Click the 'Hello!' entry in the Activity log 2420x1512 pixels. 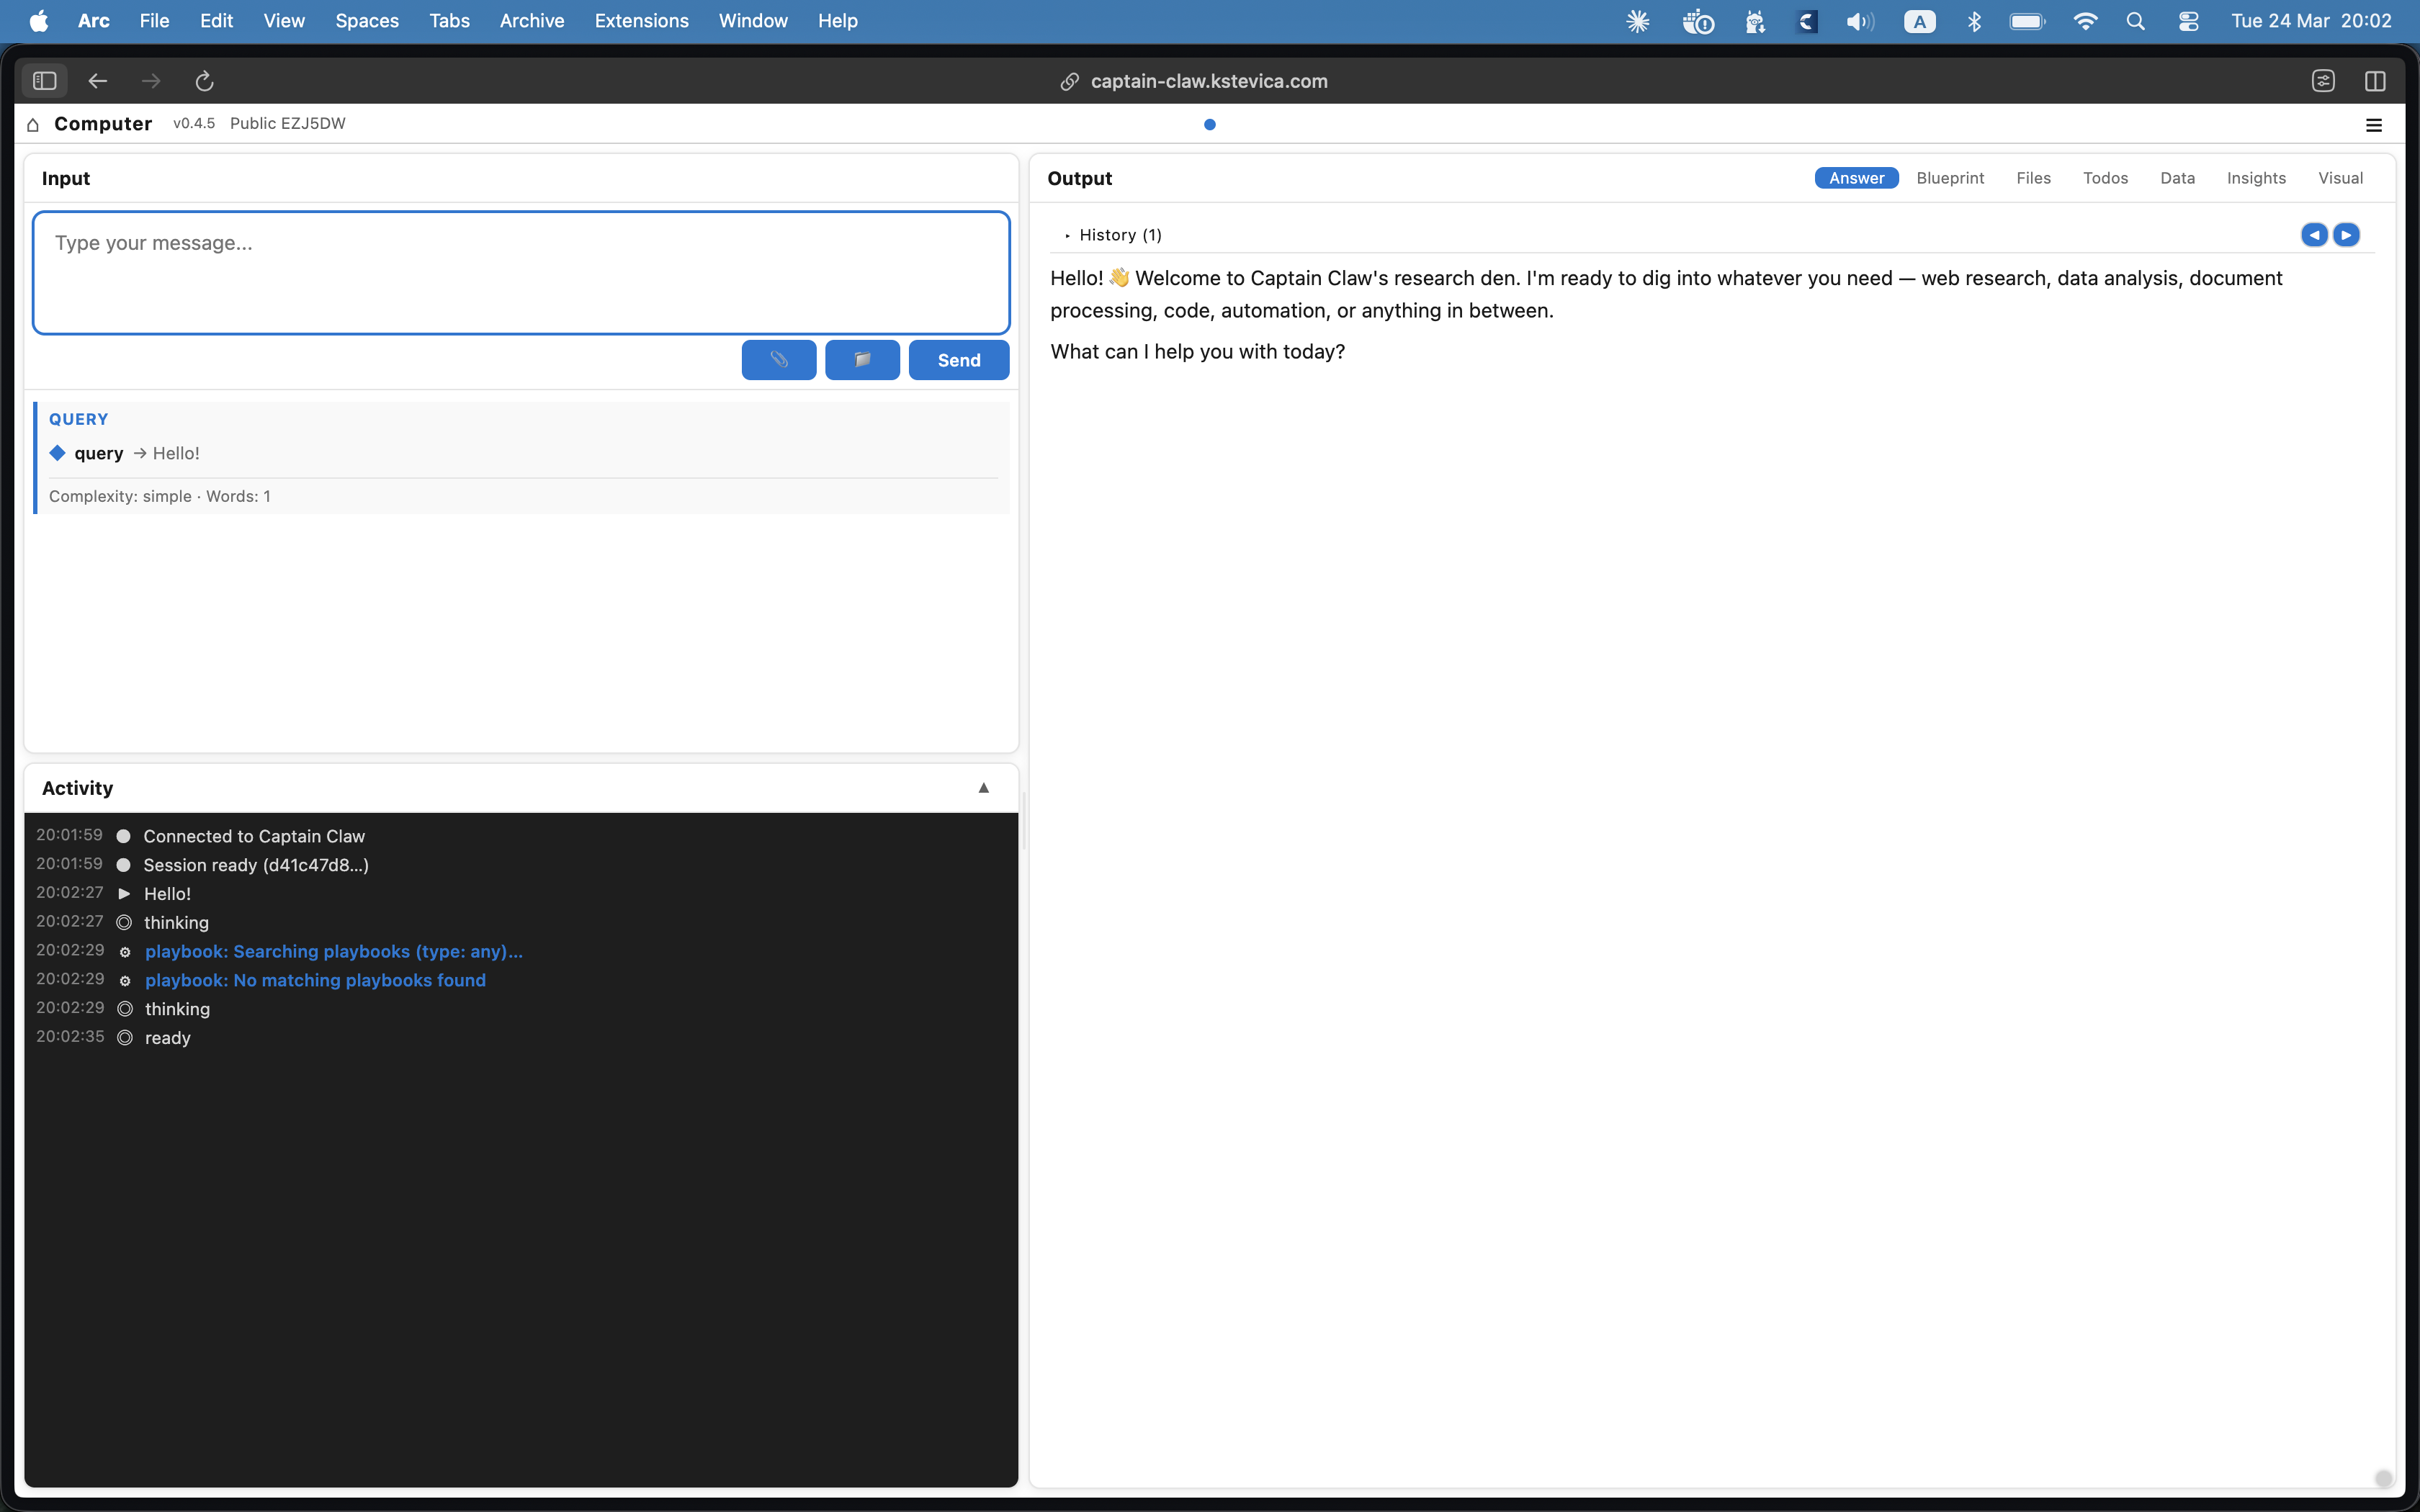(167, 894)
